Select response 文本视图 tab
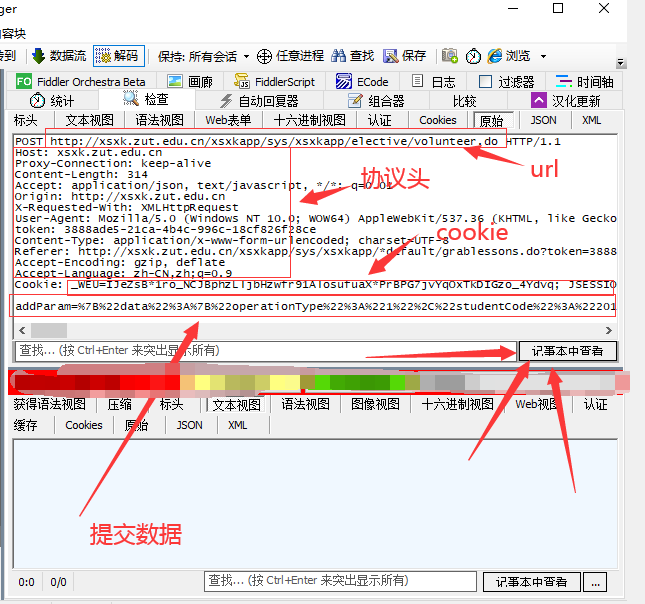 point(237,404)
